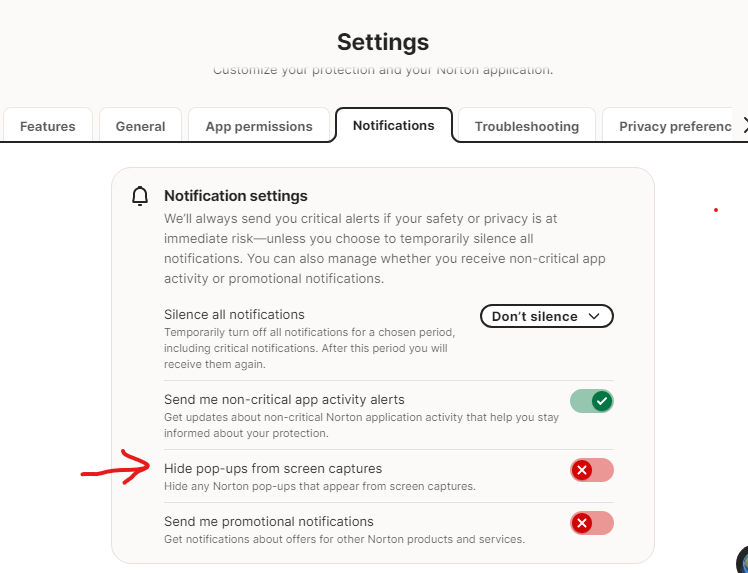Click the round icon at bottom-right corner
The width and height of the screenshot is (748, 573).
click(x=743, y=562)
